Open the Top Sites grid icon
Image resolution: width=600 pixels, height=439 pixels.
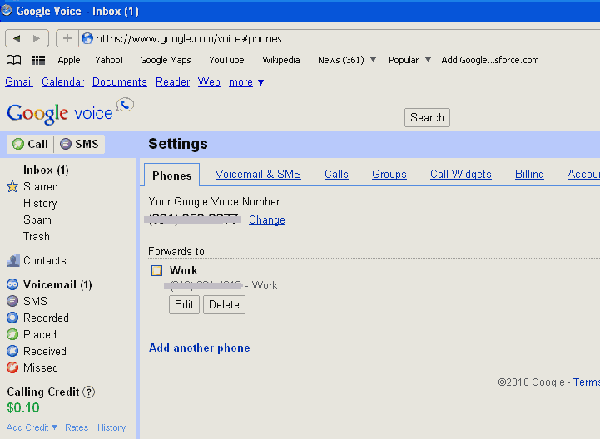[x=38, y=60]
